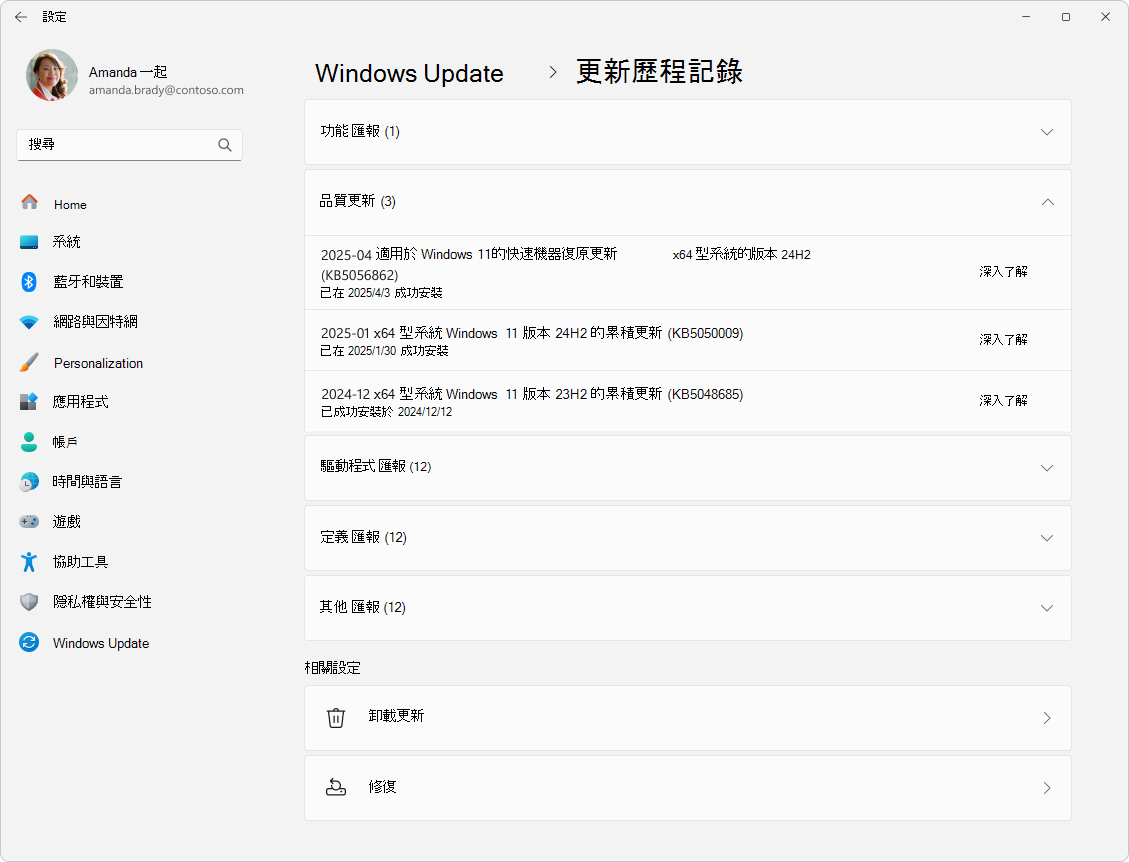This screenshot has width=1129, height=862.
Task: Click the search magnifier icon
Action: coord(225,145)
